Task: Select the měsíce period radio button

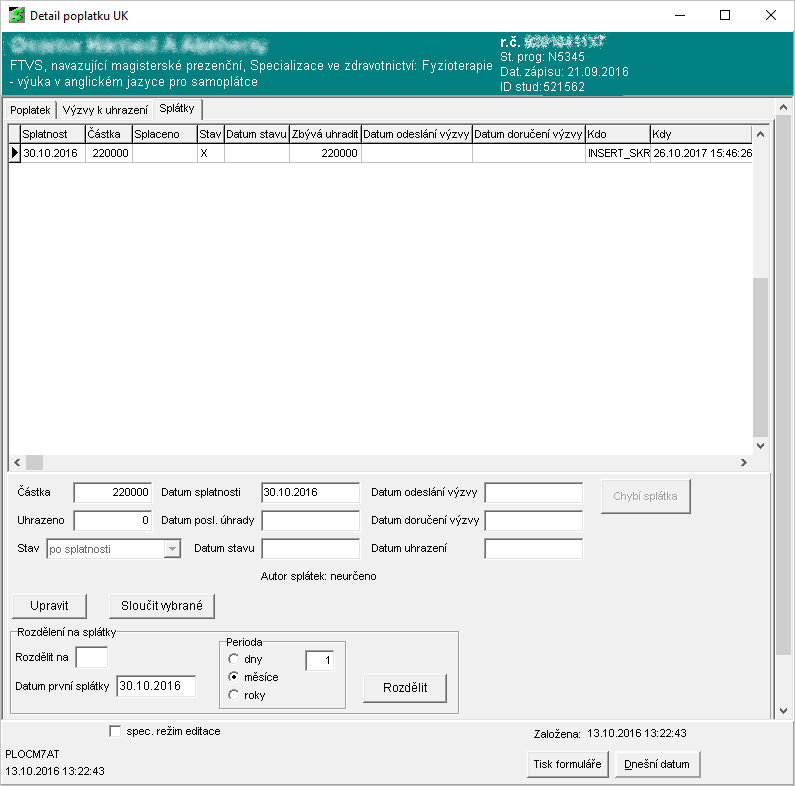Action: pyautogui.click(x=234, y=677)
